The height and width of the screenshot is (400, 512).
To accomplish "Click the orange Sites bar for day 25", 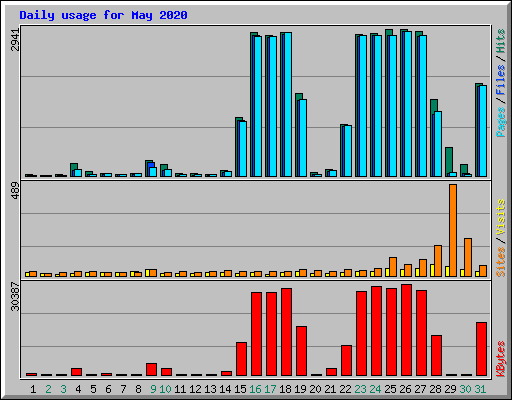I will click(x=393, y=267).
